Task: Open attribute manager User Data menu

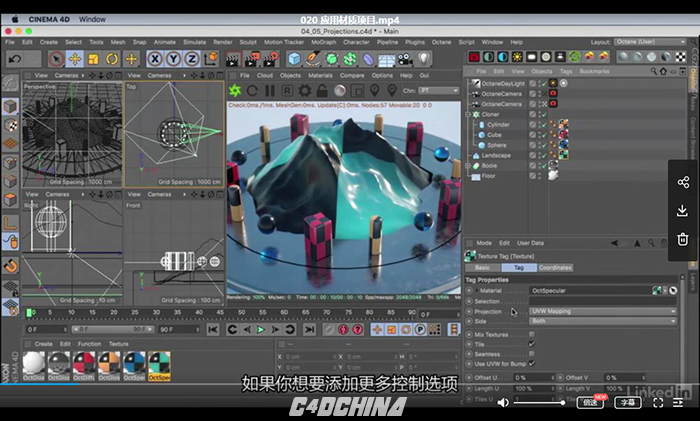Action: [x=530, y=243]
